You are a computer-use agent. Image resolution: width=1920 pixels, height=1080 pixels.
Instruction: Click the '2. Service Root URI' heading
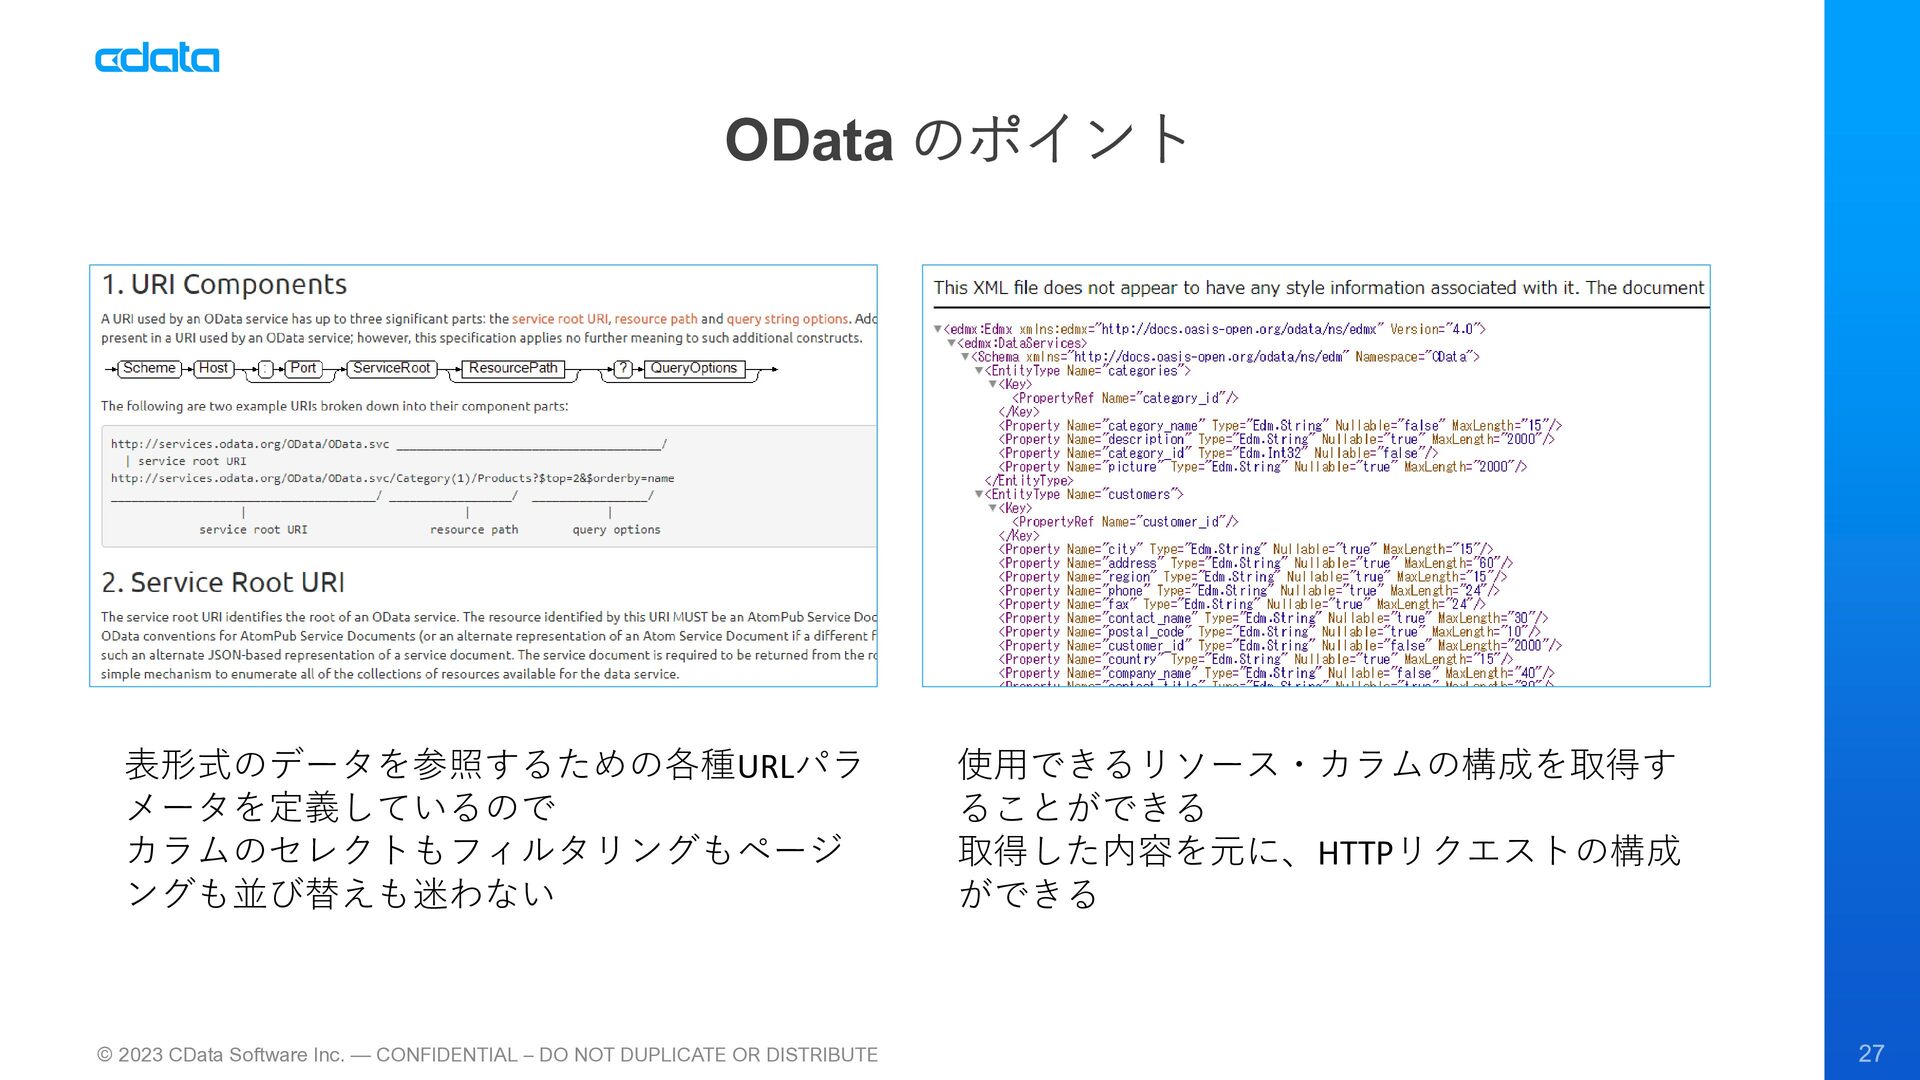(x=223, y=583)
